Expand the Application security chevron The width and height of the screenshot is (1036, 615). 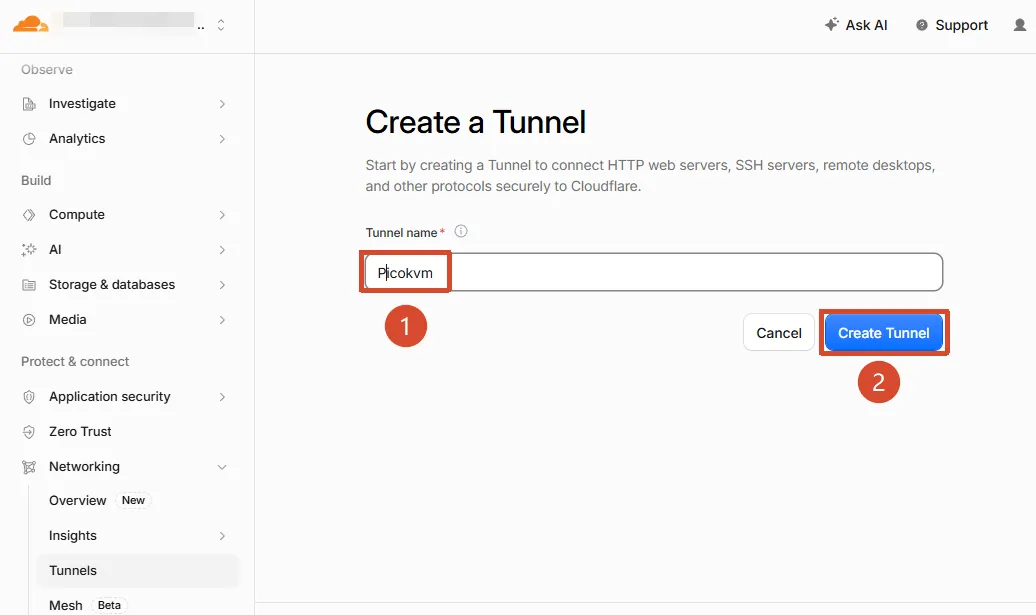222,397
